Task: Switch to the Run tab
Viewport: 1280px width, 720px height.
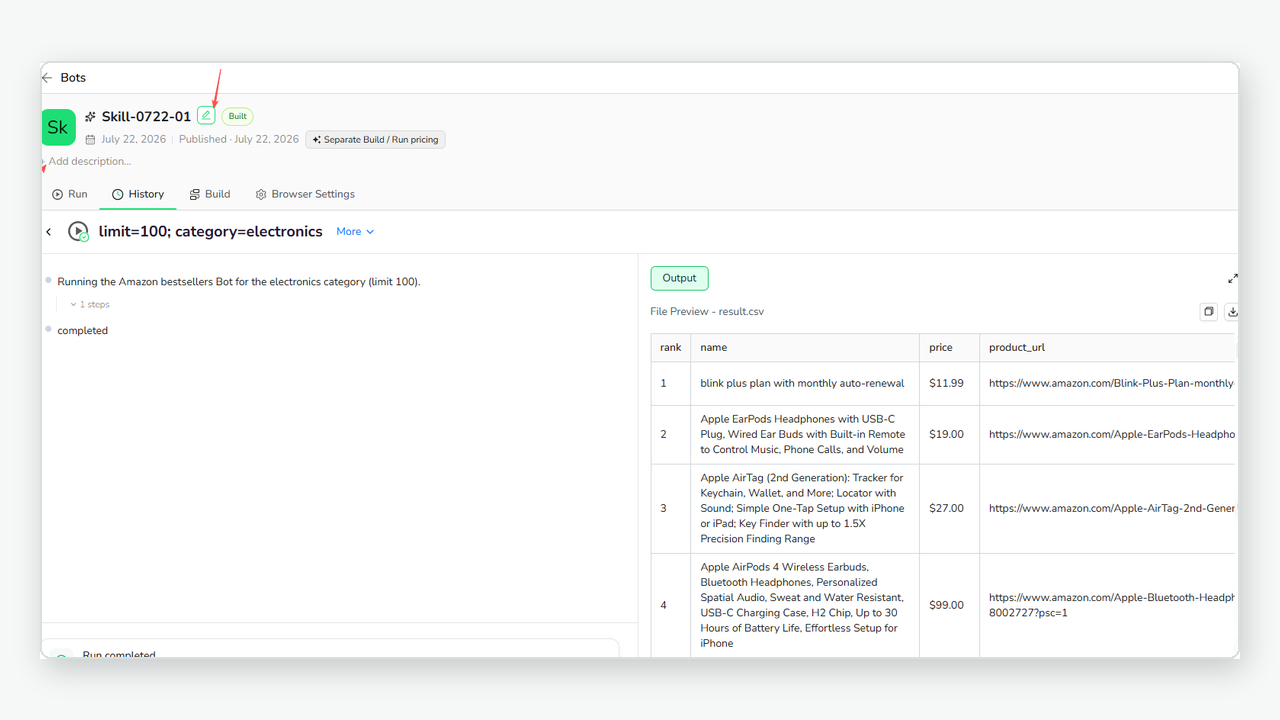Action: coord(70,194)
